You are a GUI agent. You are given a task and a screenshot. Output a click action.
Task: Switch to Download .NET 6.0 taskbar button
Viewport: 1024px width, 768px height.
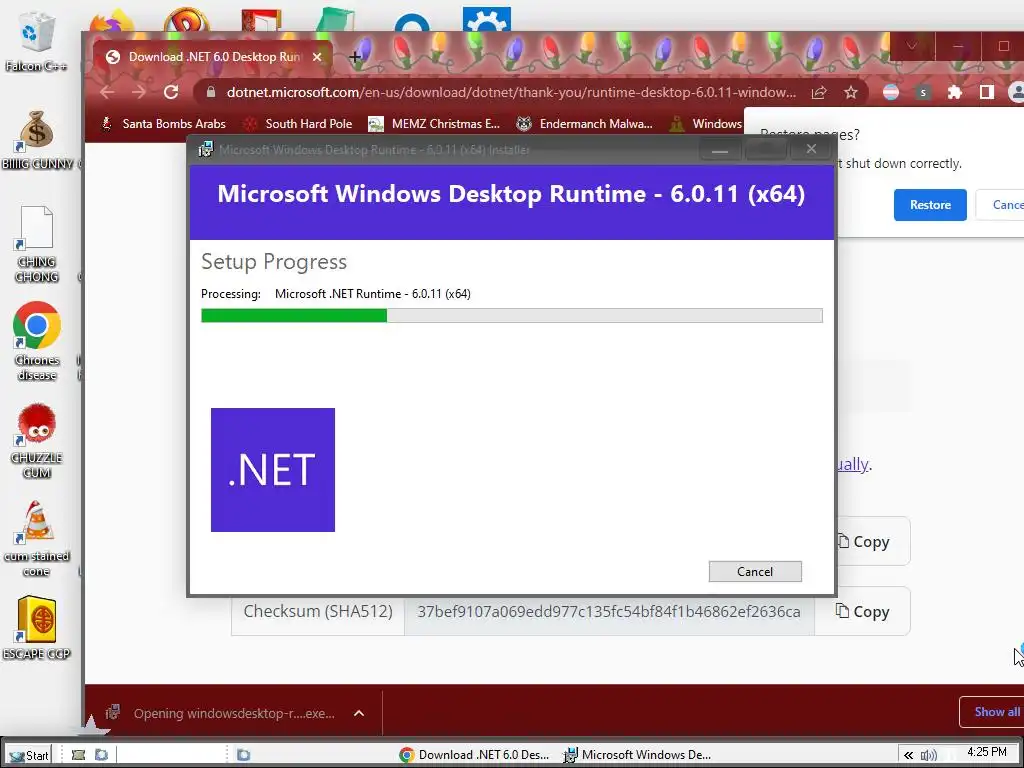coord(475,755)
